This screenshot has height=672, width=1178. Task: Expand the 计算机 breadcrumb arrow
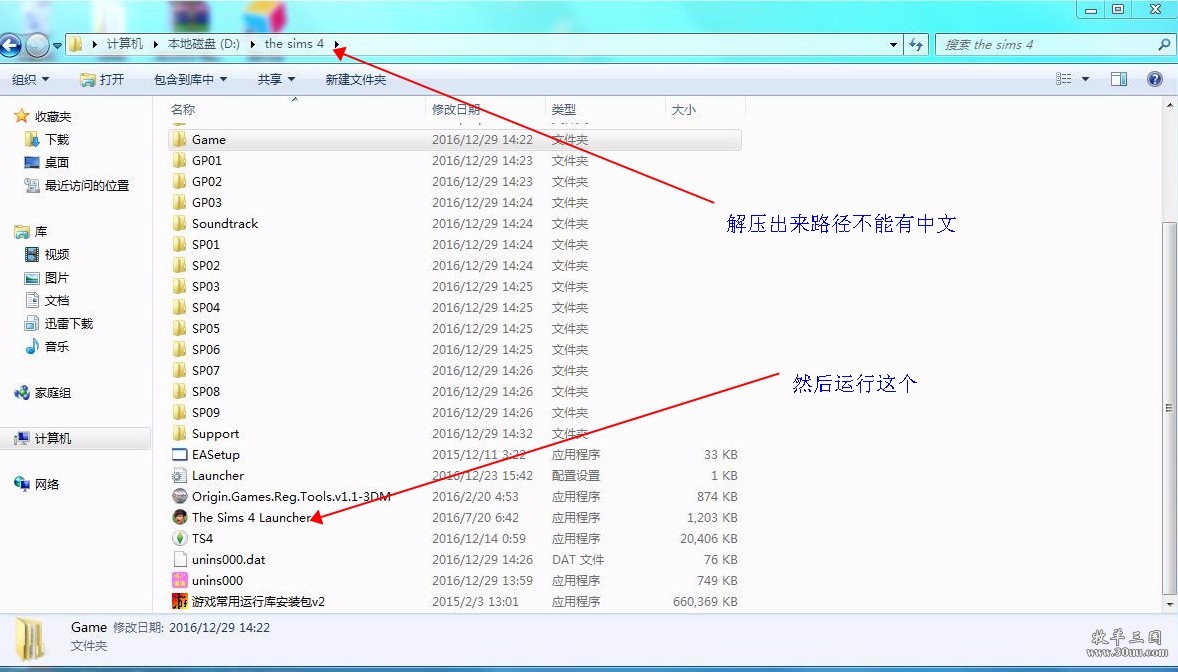[x=156, y=44]
